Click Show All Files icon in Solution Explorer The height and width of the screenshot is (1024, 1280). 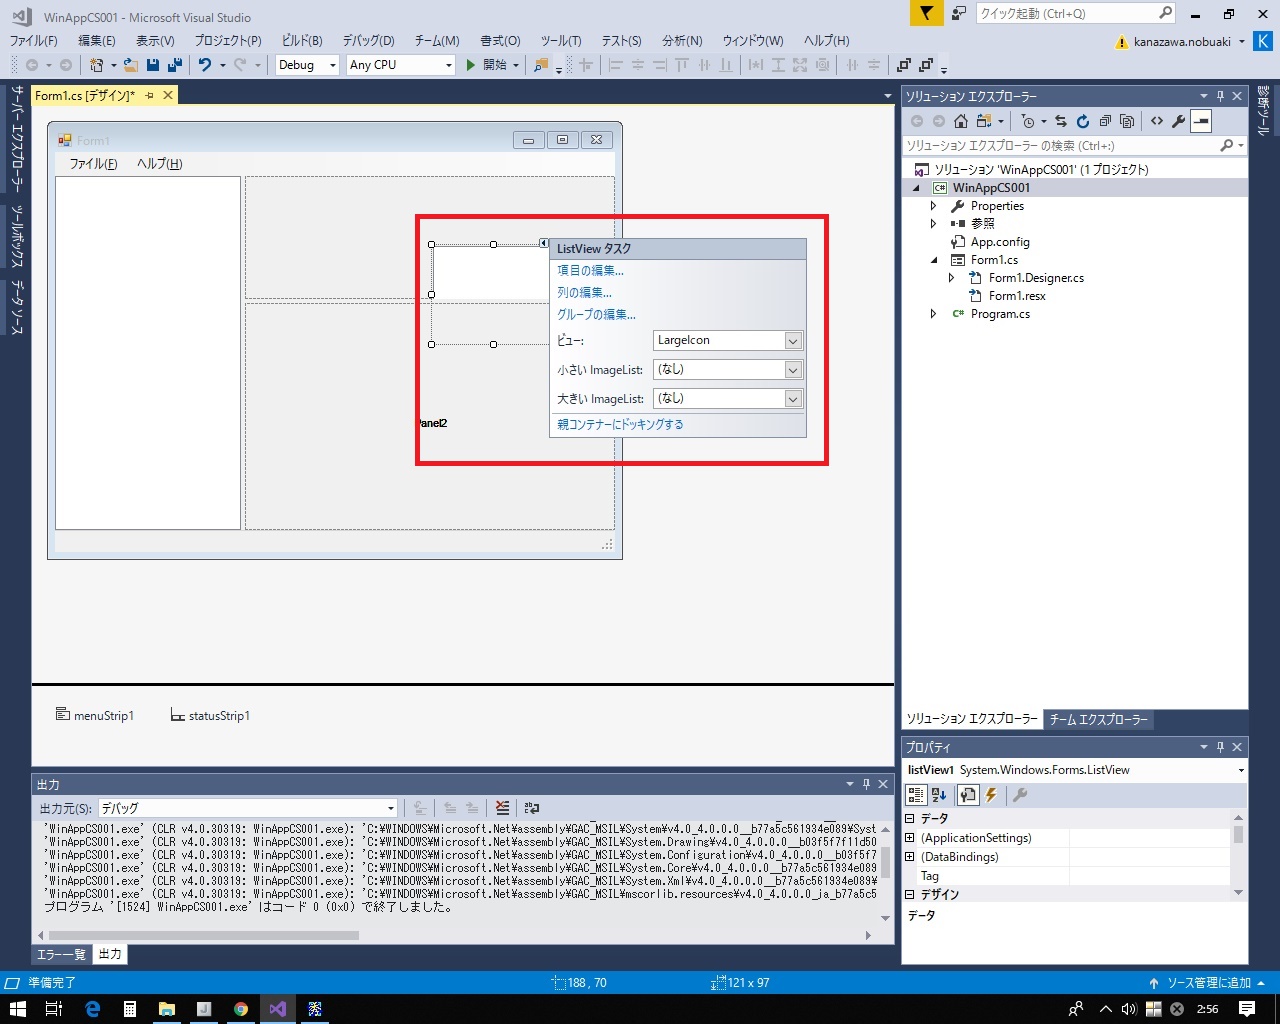[x=1127, y=121]
